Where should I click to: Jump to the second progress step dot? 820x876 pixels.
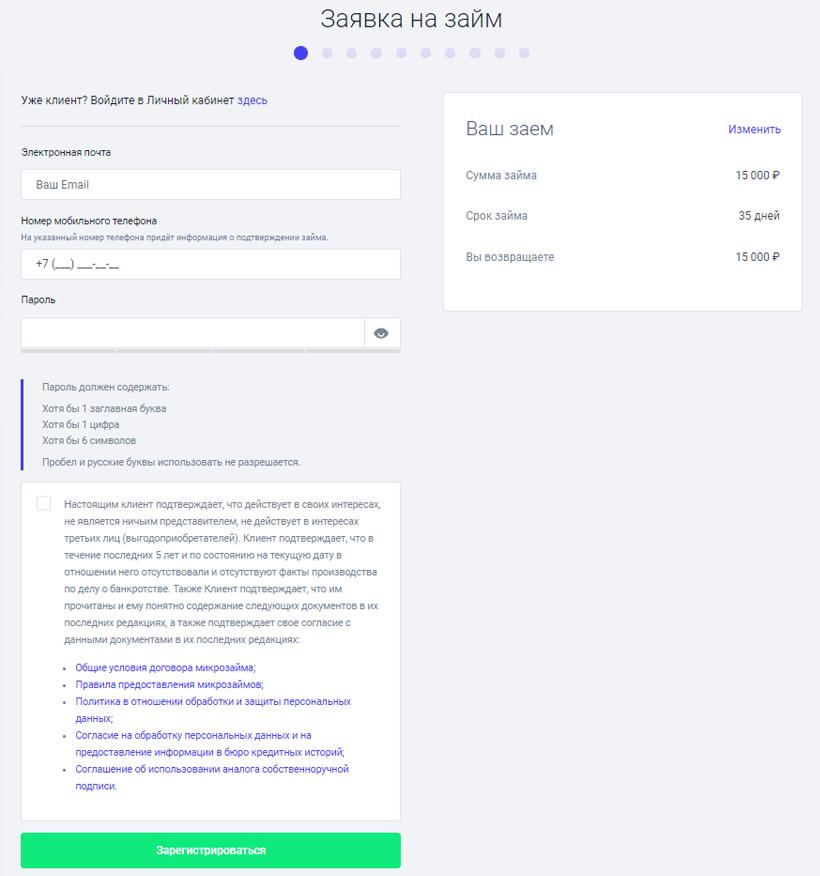[327, 53]
